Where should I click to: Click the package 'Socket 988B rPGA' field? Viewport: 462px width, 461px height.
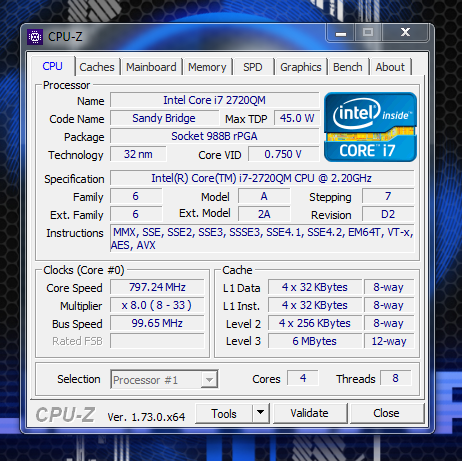tap(214, 136)
